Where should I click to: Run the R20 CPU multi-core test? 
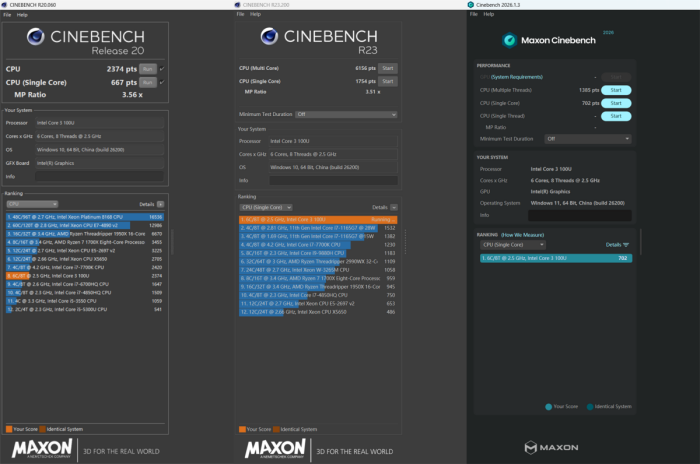click(x=148, y=69)
